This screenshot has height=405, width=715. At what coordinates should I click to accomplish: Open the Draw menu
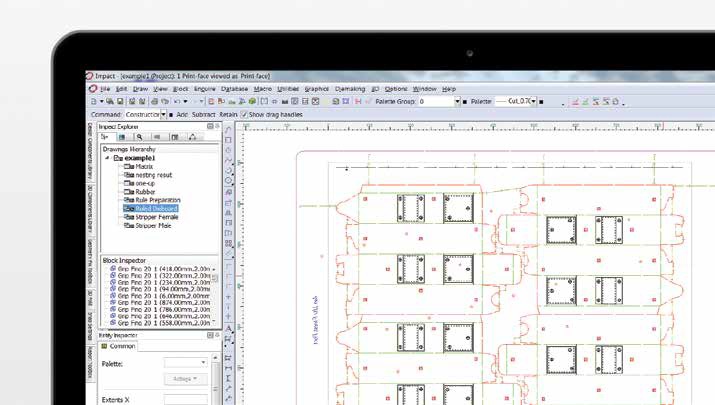click(140, 89)
